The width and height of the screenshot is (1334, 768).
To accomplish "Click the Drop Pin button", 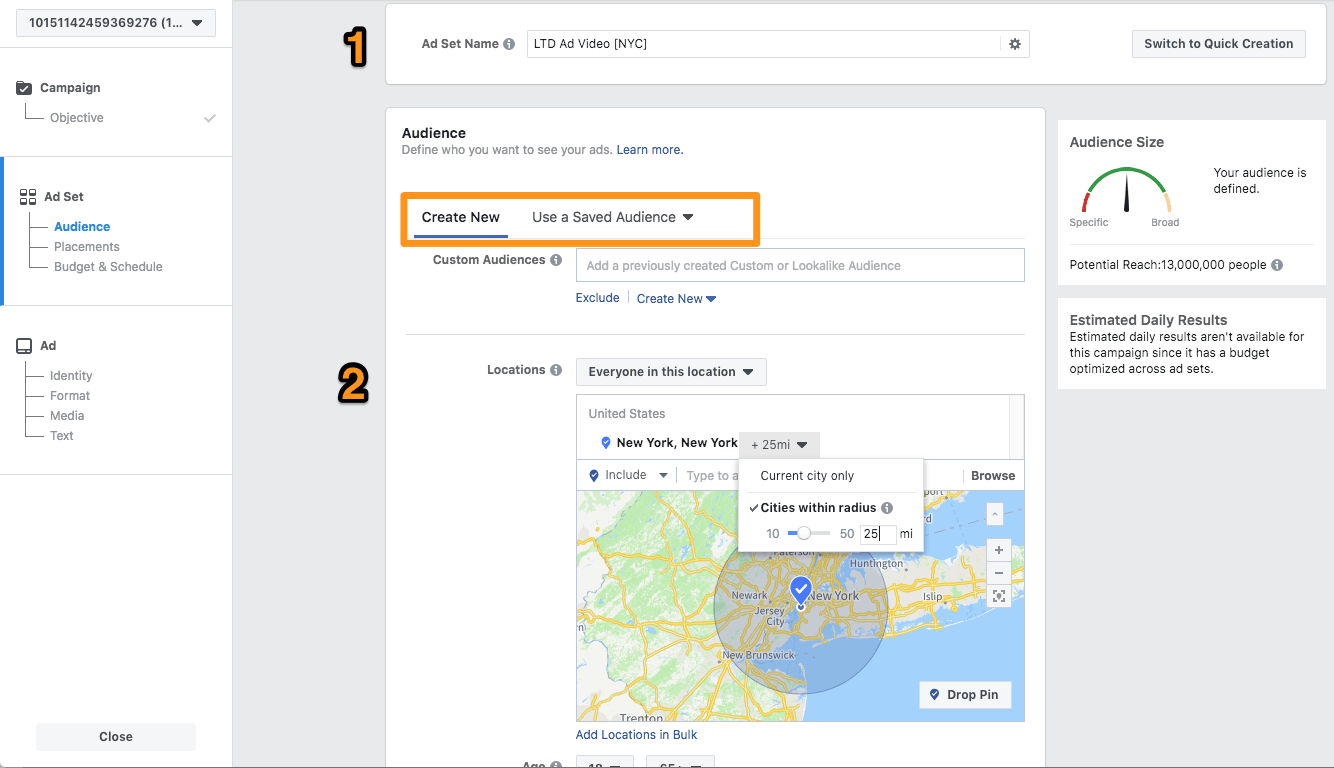I will coord(965,695).
